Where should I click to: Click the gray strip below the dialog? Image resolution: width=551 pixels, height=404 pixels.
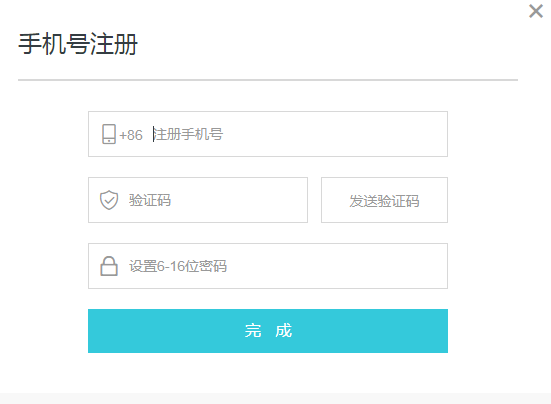[x=276, y=398]
